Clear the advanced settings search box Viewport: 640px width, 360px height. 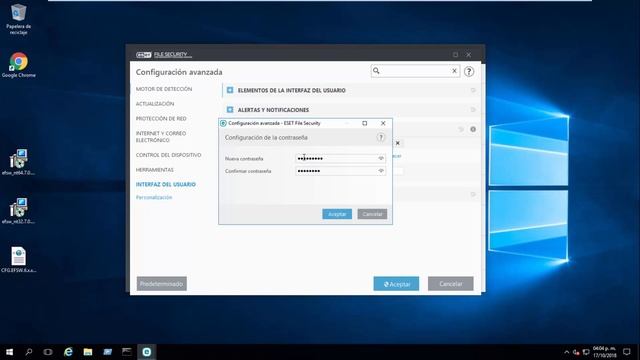[454, 71]
